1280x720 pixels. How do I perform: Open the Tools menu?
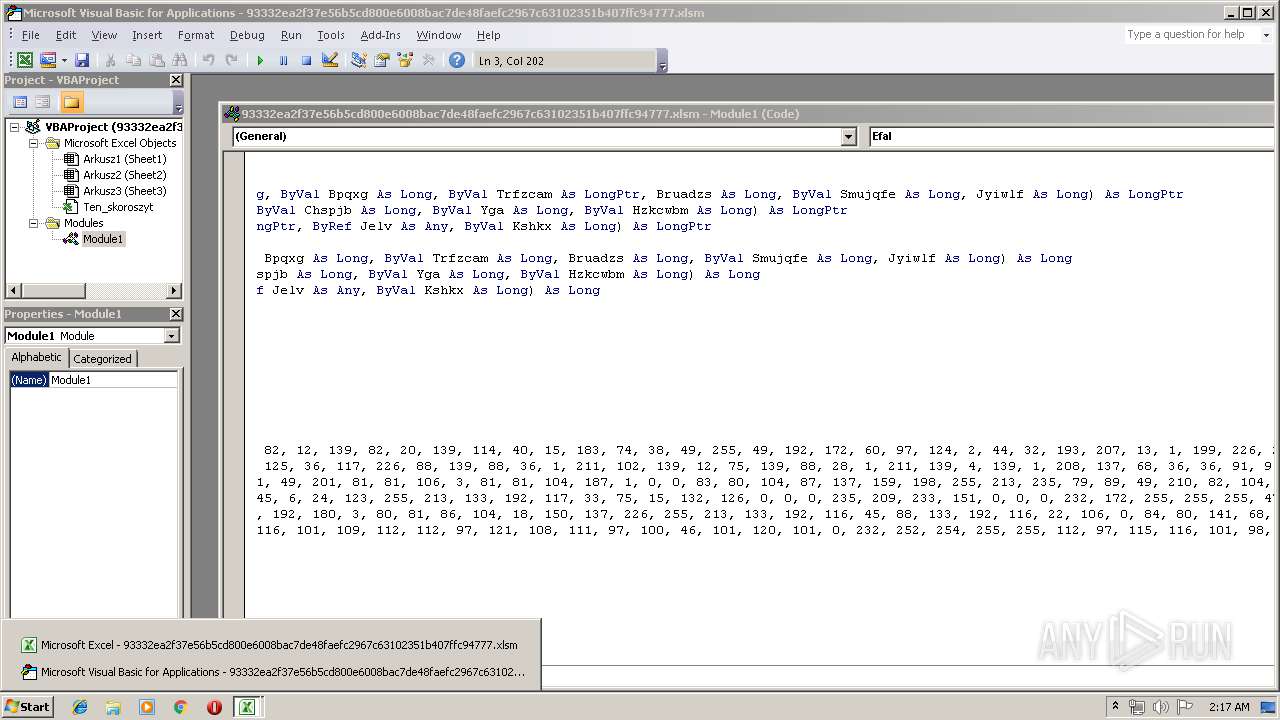331,35
